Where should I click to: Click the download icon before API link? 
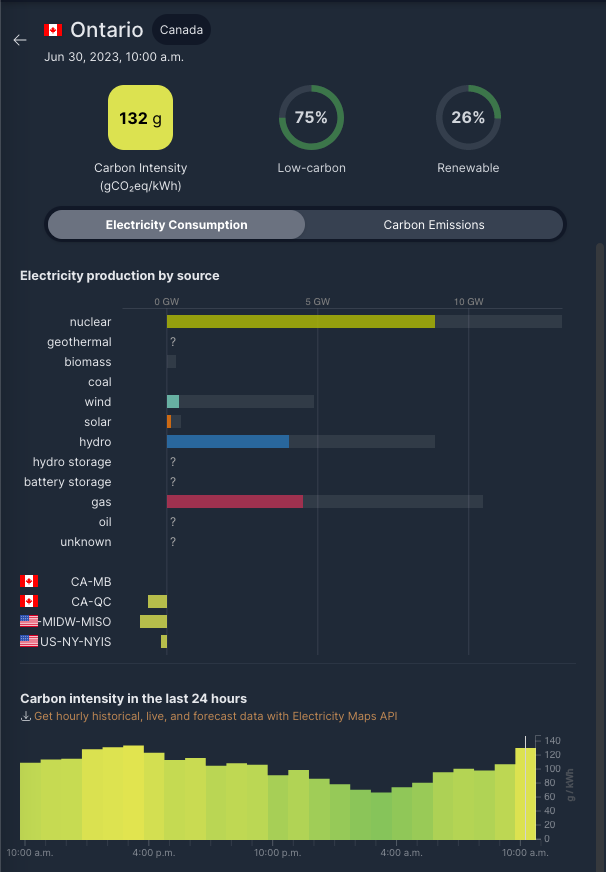26,716
